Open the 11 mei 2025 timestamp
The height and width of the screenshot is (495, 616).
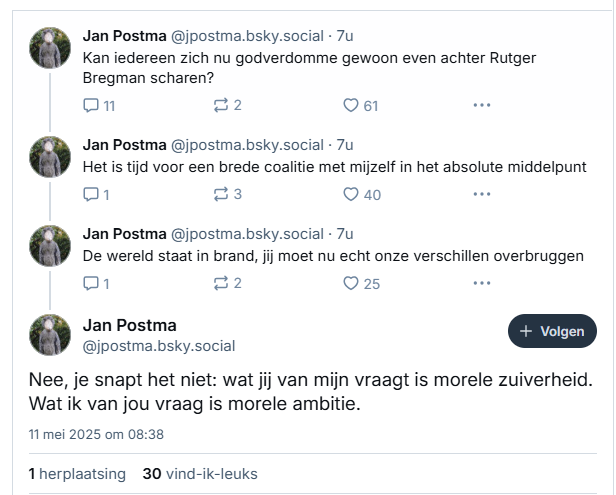(x=96, y=434)
